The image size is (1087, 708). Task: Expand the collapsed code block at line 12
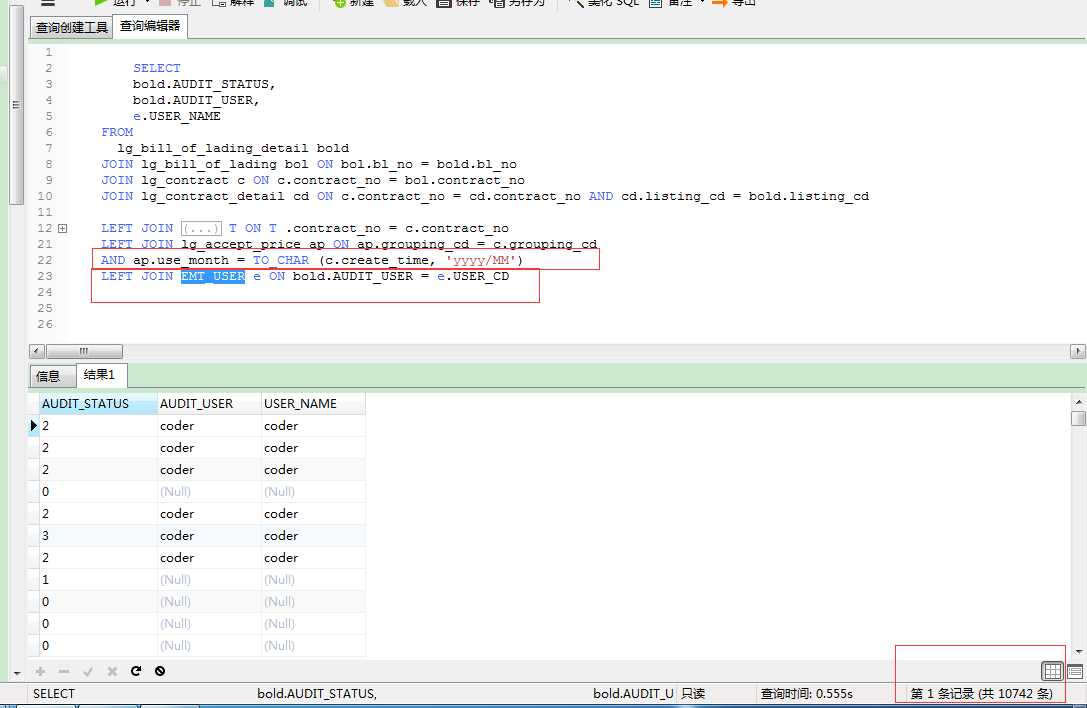[x=62, y=228]
